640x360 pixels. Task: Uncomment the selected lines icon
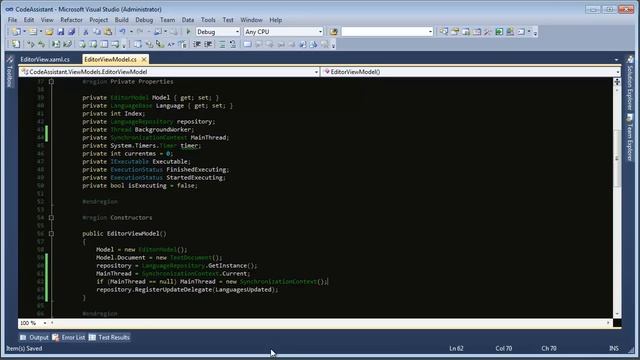pyautogui.click(x=233, y=44)
